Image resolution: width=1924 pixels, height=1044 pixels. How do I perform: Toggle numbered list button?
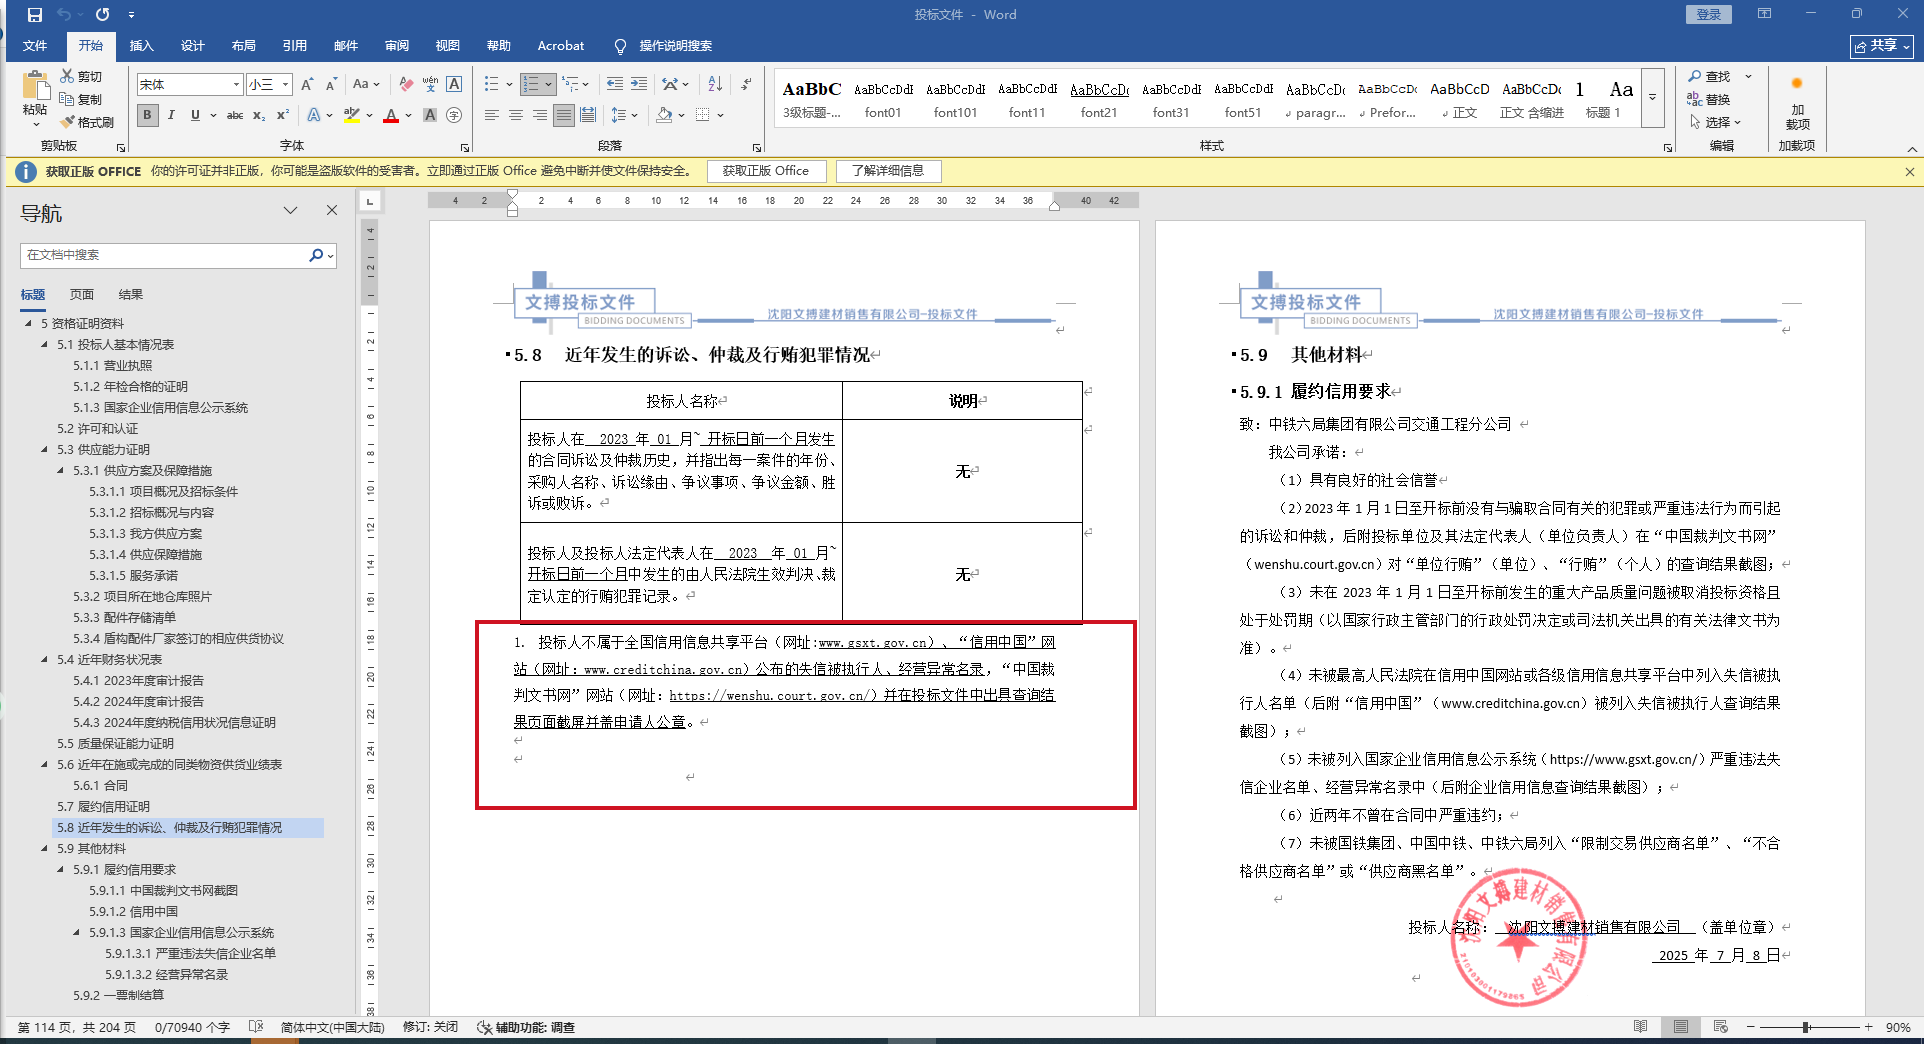(531, 84)
